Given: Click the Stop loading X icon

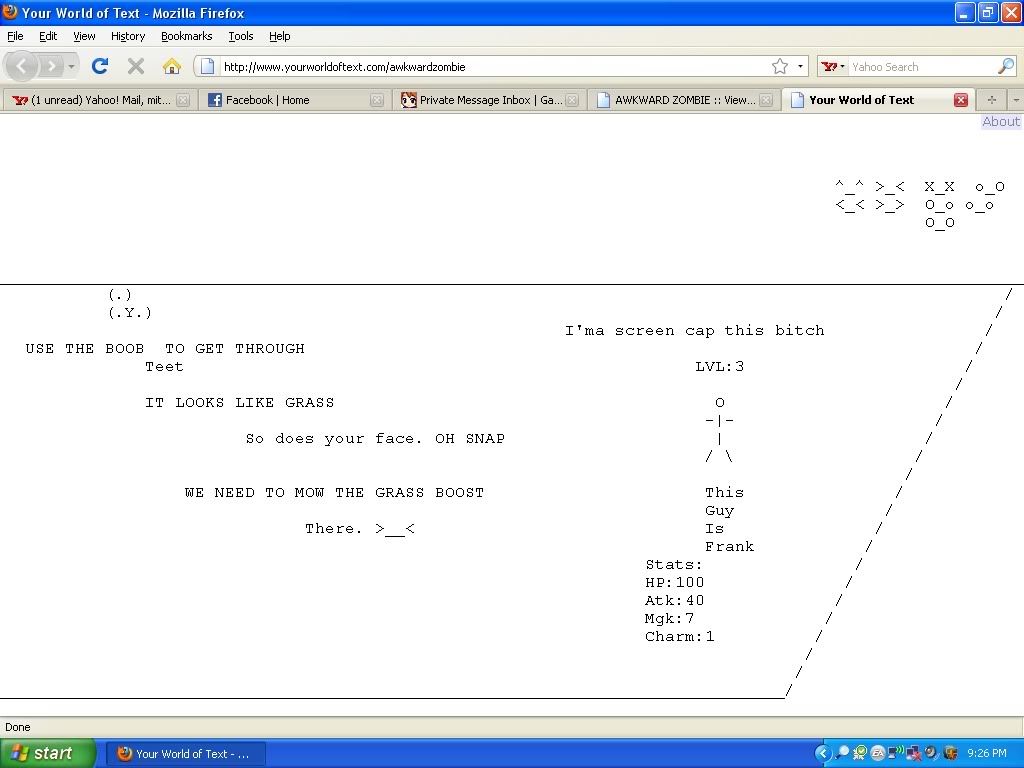Looking at the screenshot, I should pos(136,66).
